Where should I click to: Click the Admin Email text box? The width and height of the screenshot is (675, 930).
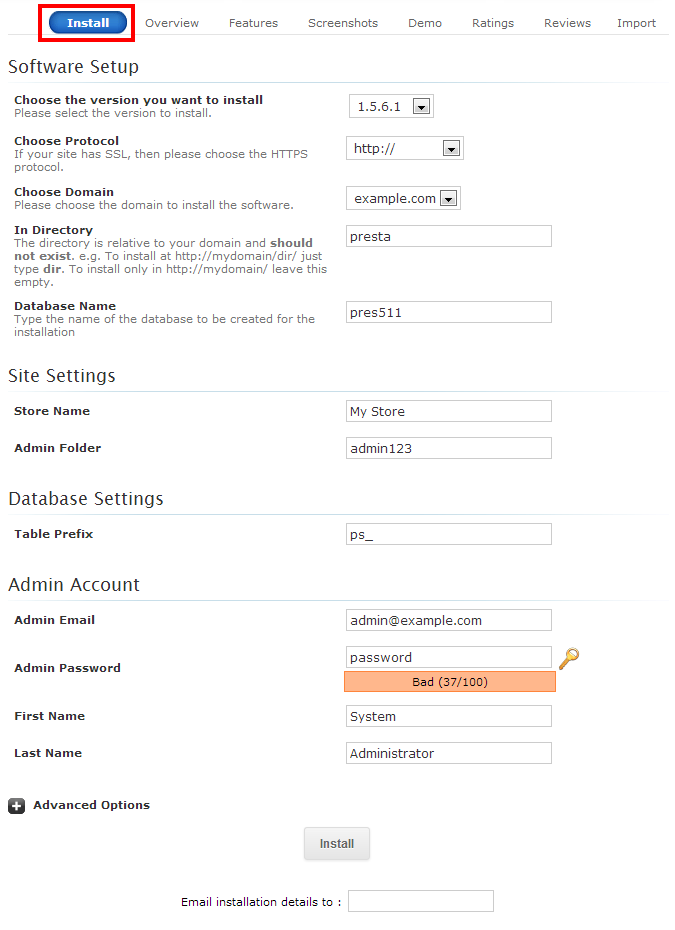pyautogui.click(x=448, y=620)
